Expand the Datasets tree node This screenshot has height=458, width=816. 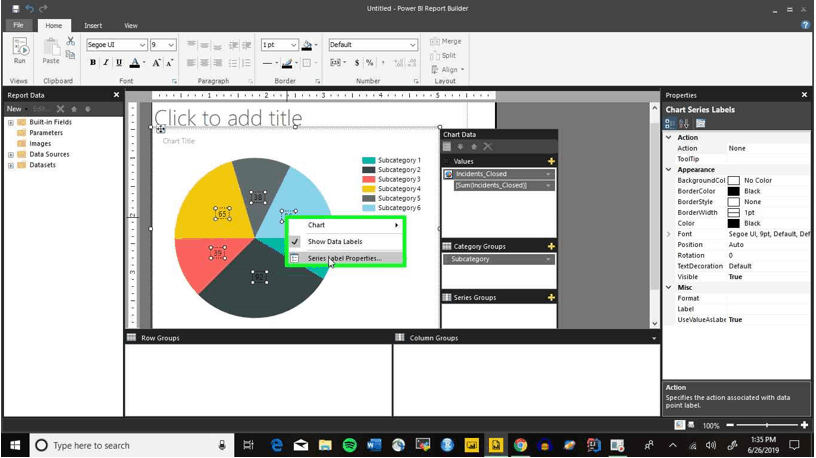(x=10, y=166)
